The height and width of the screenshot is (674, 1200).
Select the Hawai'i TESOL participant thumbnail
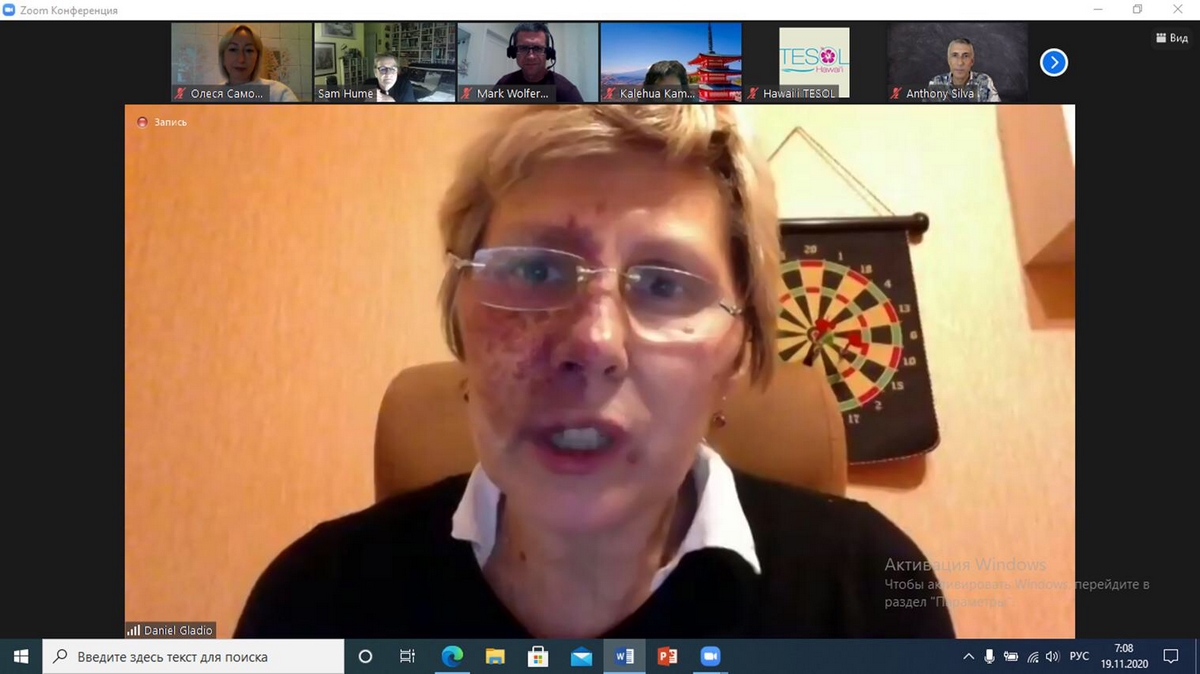tap(814, 63)
